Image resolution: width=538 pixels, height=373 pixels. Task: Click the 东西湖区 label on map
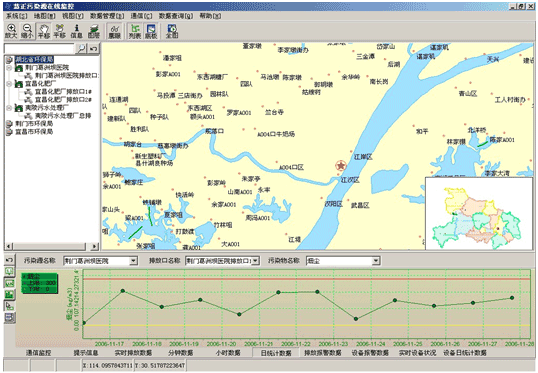tap(200, 108)
